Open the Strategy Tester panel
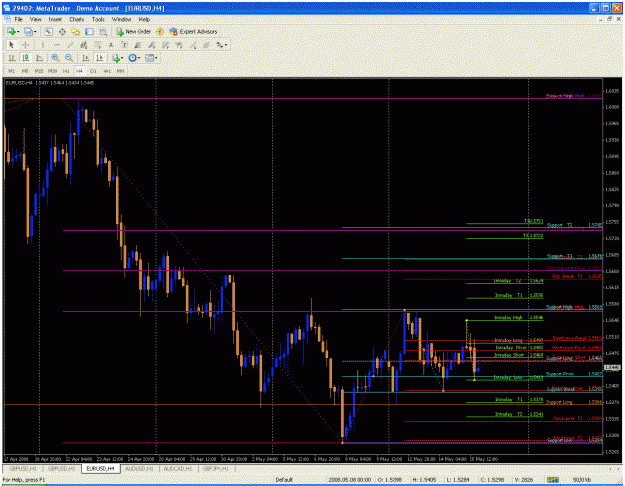This screenshot has width=625, height=486. tap(103, 31)
